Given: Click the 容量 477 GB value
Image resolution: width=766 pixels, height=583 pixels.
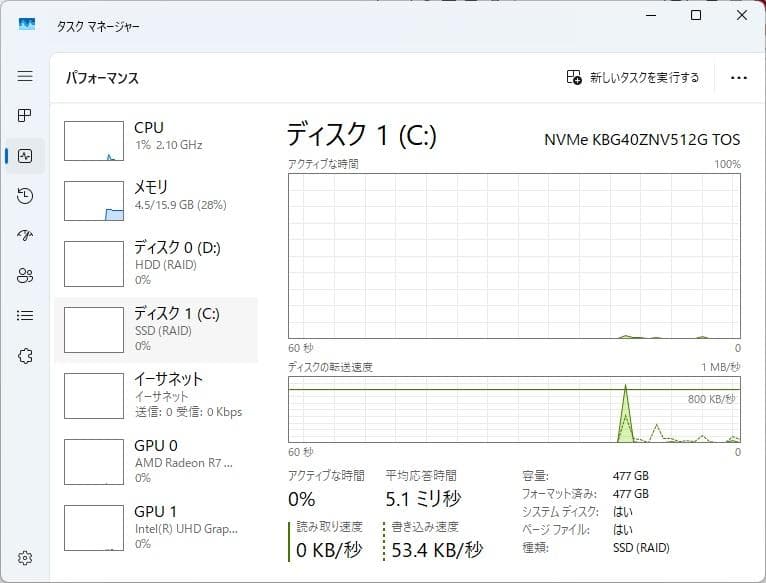Looking at the screenshot, I should coord(631,476).
